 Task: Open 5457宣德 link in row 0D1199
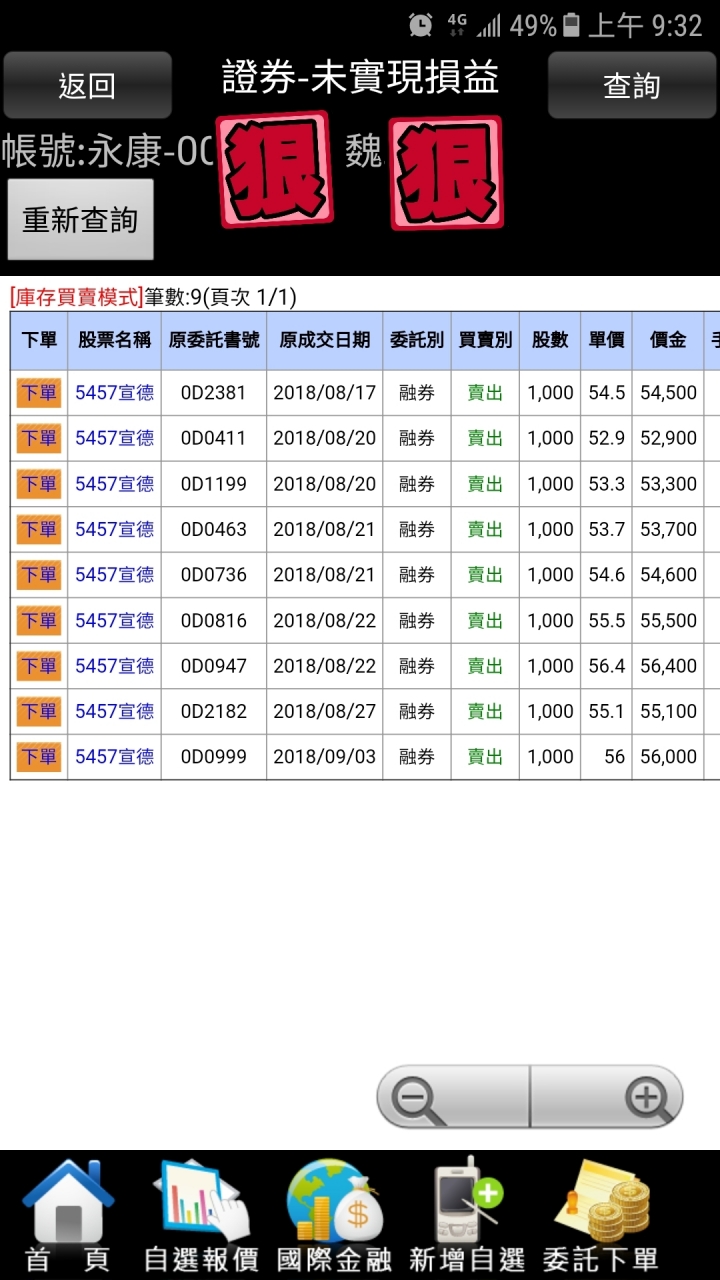click(115, 484)
